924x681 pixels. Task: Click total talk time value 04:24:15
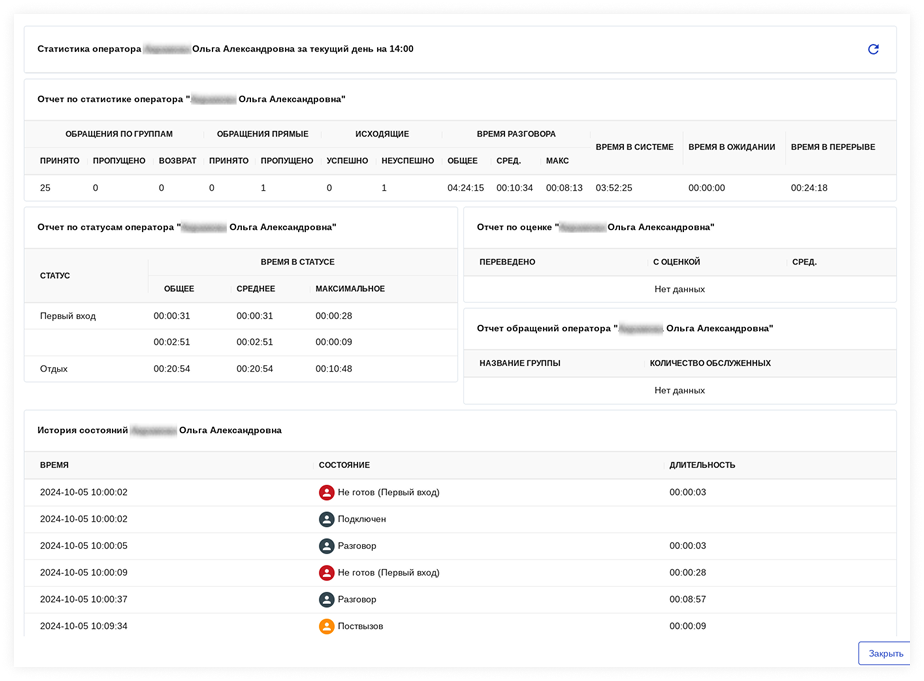point(465,188)
